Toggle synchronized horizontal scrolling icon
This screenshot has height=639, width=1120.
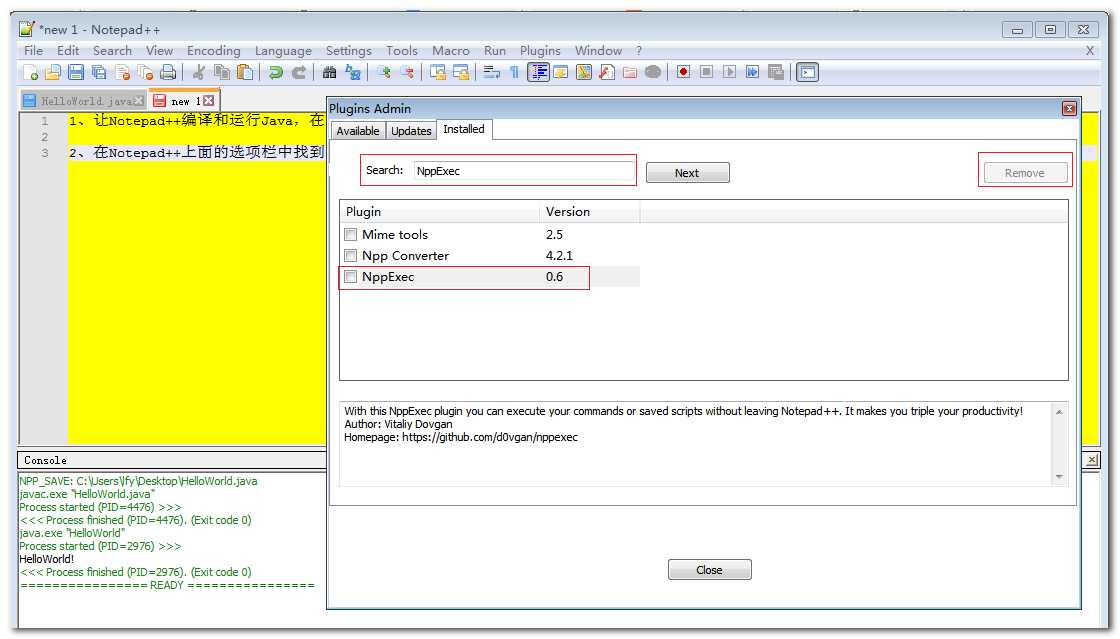(461, 72)
